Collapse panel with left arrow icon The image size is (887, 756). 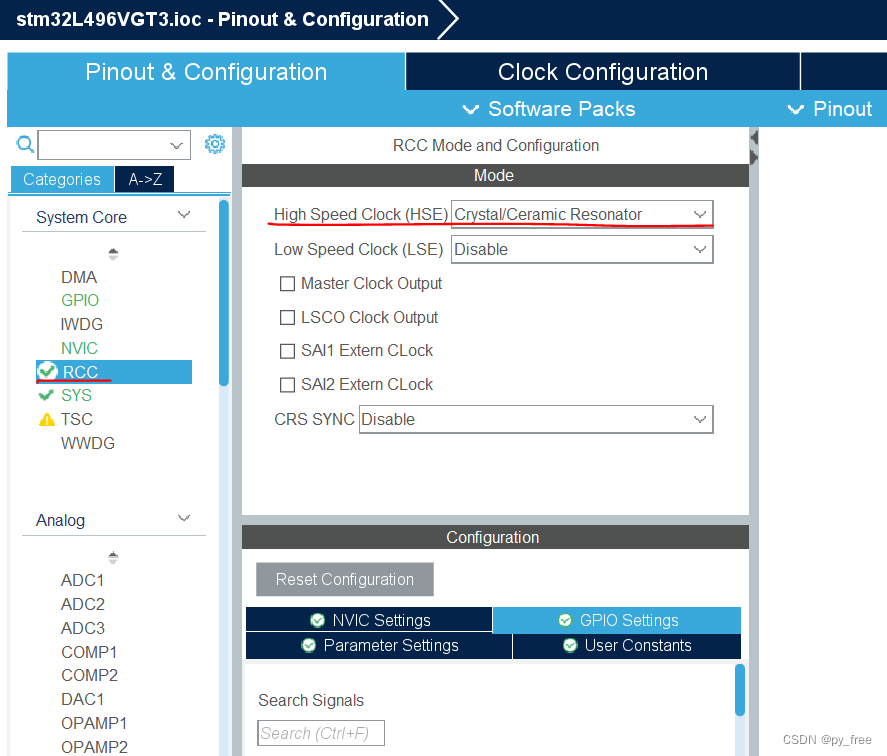coord(754,138)
